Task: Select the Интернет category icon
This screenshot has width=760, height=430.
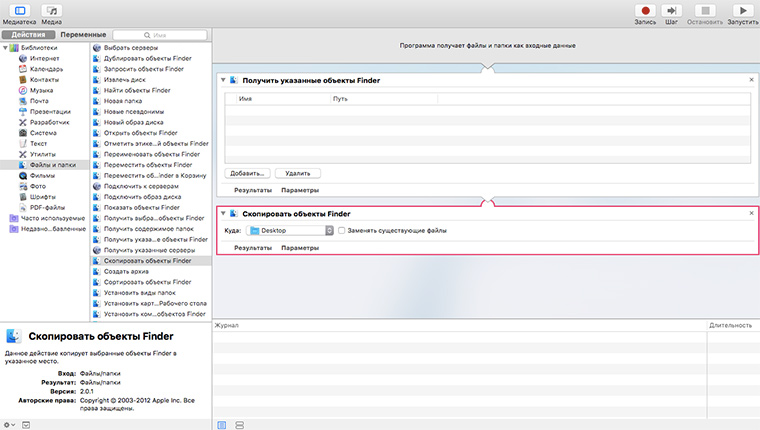Action: pos(23,58)
